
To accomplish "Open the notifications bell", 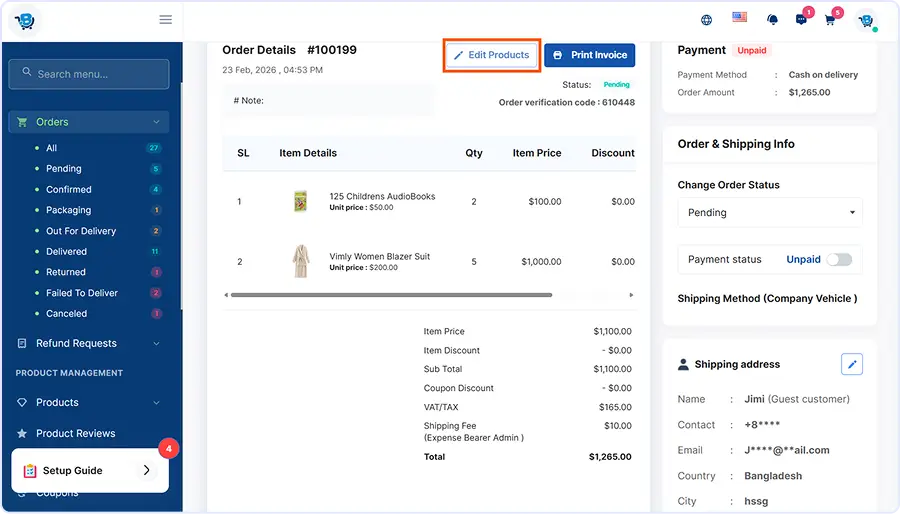I will click(x=773, y=20).
